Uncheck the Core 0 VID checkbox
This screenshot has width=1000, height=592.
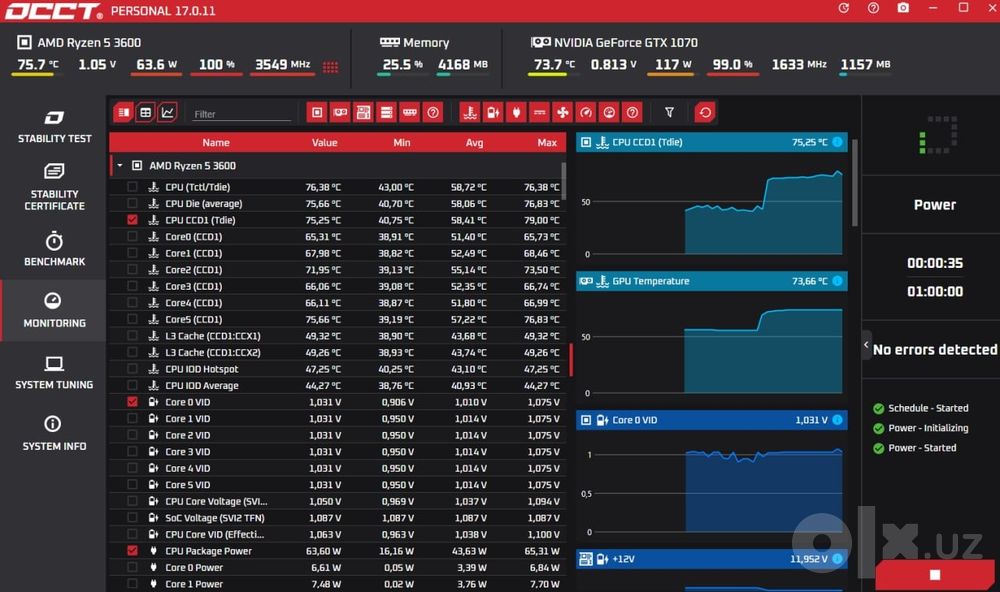pos(132,402)
